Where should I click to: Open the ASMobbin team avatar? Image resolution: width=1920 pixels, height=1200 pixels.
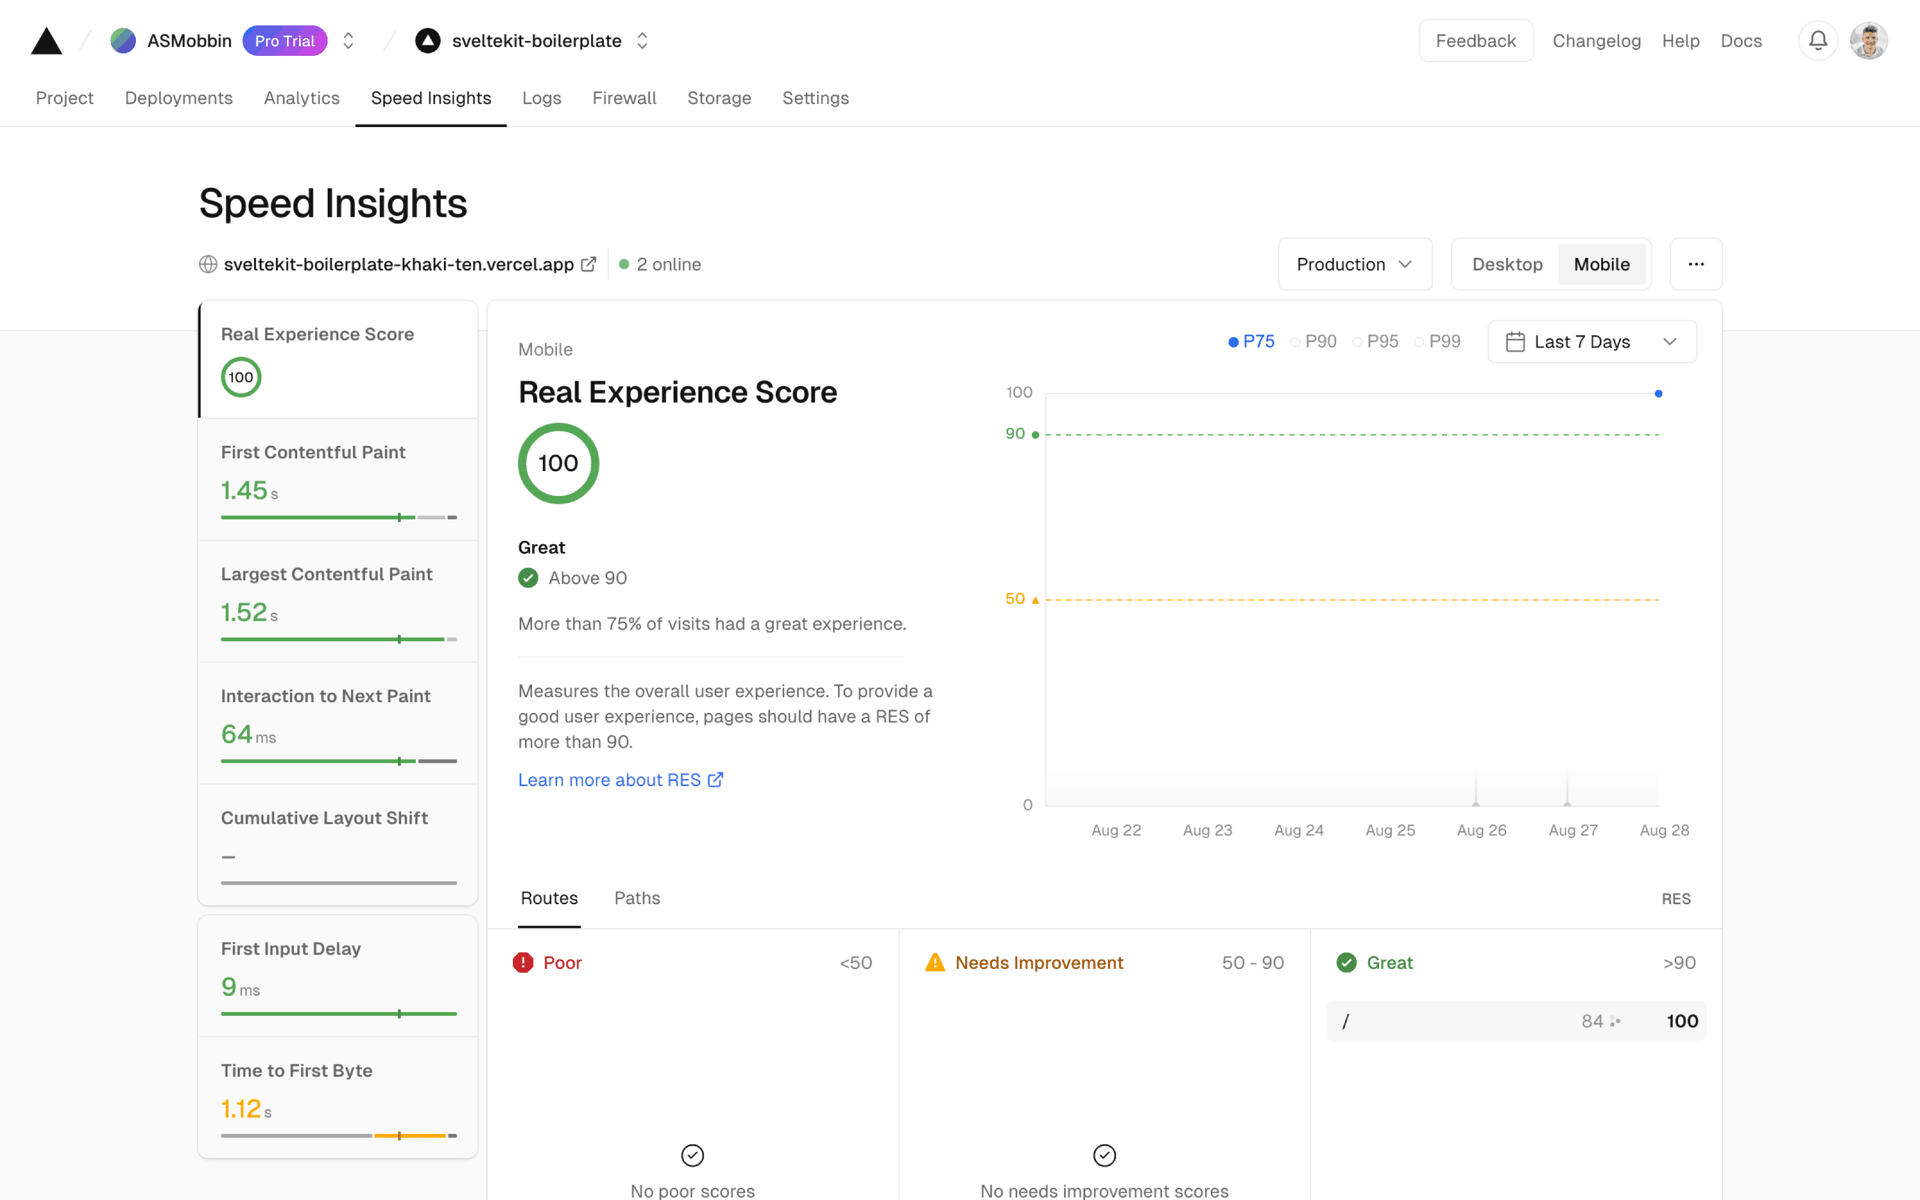pos(123,41)
